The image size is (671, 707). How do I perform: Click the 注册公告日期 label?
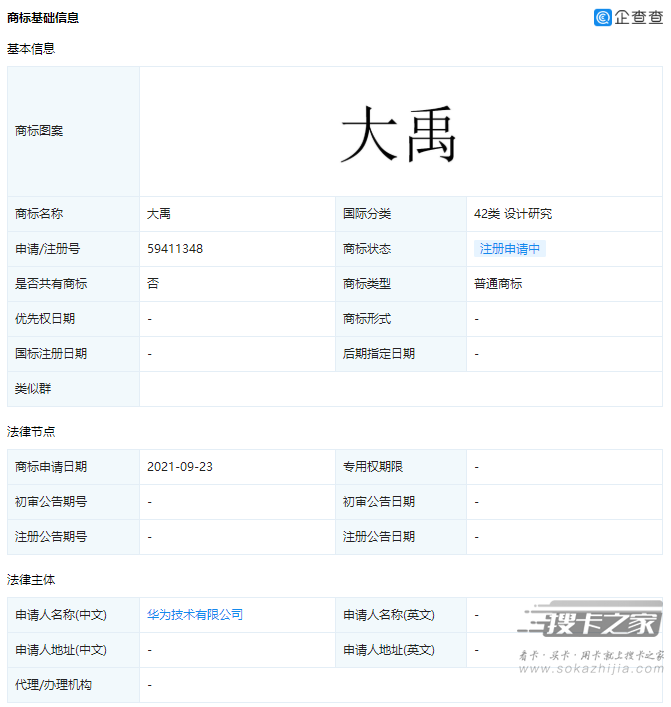click(379, 537)
